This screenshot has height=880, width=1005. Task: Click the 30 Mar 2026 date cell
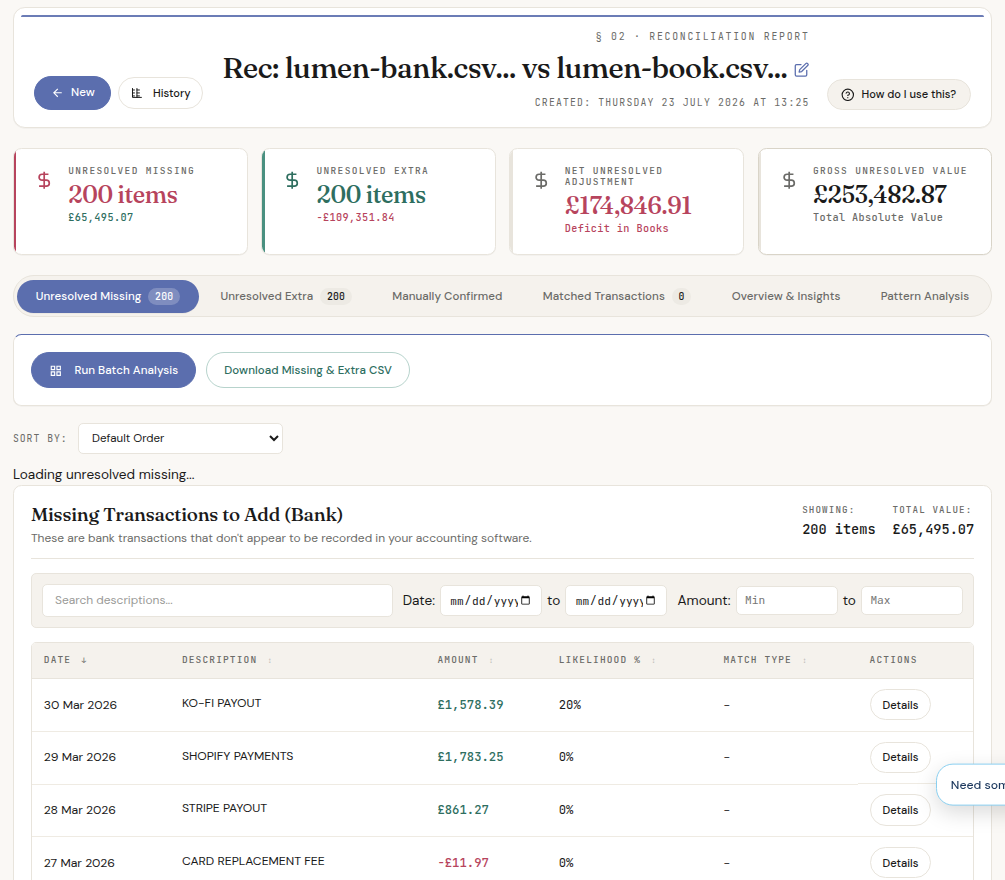[80, 705]
